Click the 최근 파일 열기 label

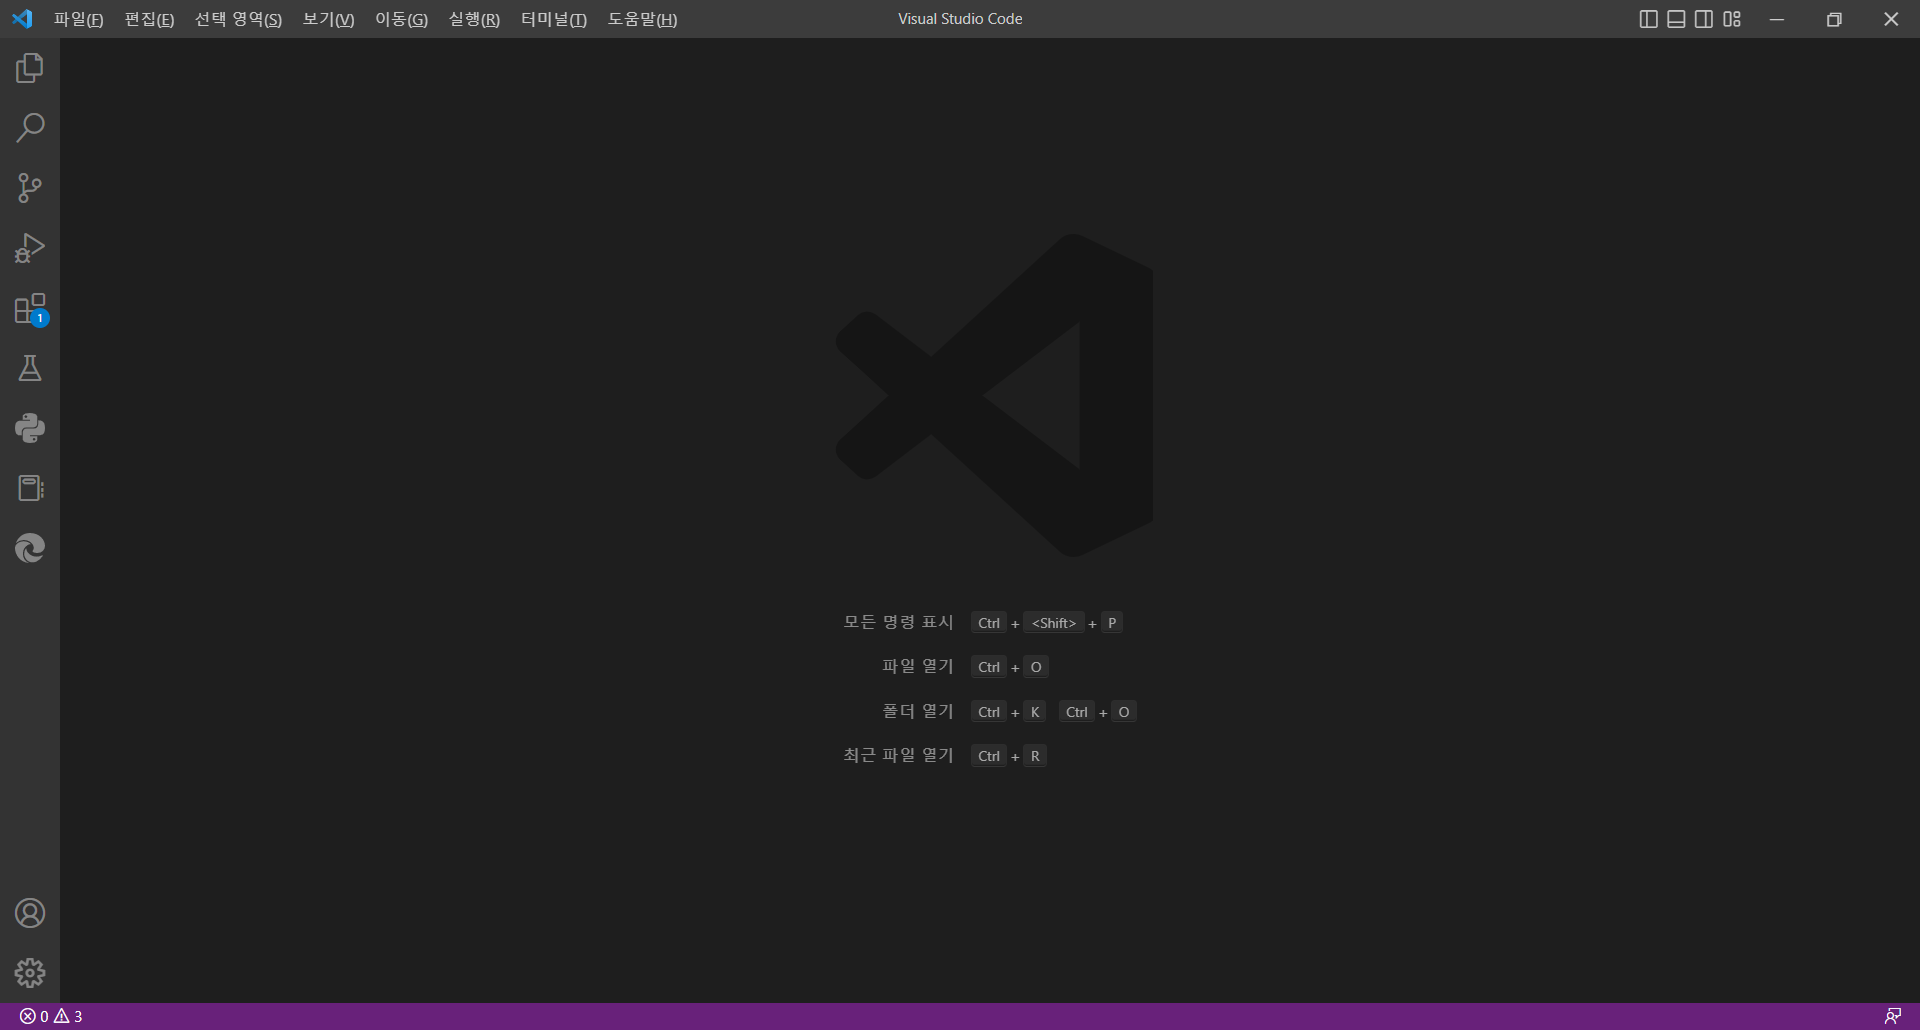pos(898,755)
